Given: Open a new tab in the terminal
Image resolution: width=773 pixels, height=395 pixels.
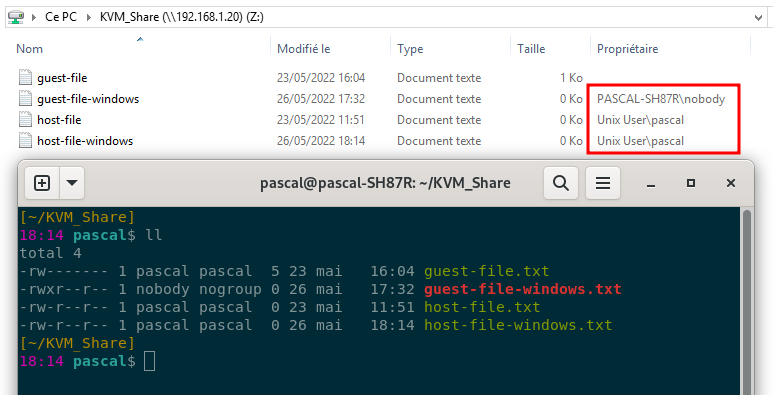Looking at the screenshot, I should pos(42,183).
